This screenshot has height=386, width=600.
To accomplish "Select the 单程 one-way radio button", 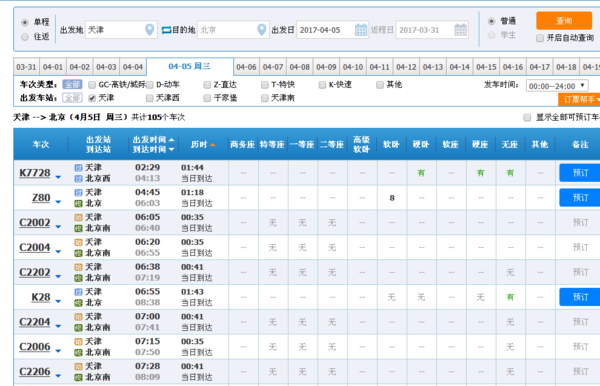I will pyautogui.click(x=25, y=22).
